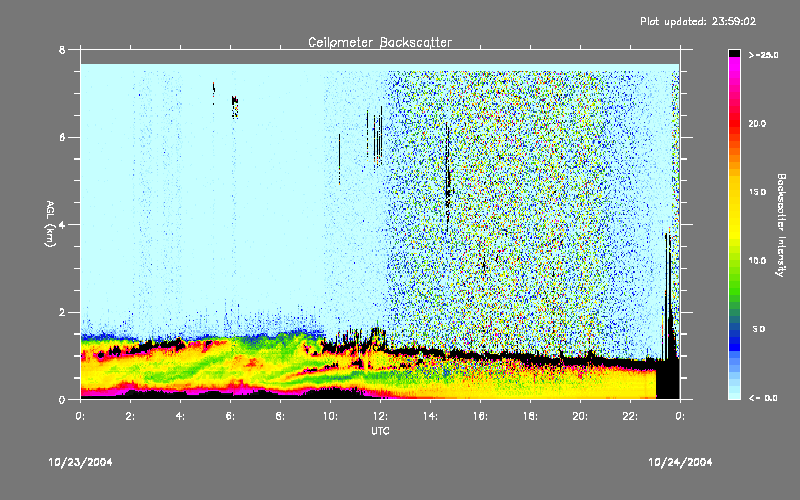Click the x-axis tick label '22:'

630,416
